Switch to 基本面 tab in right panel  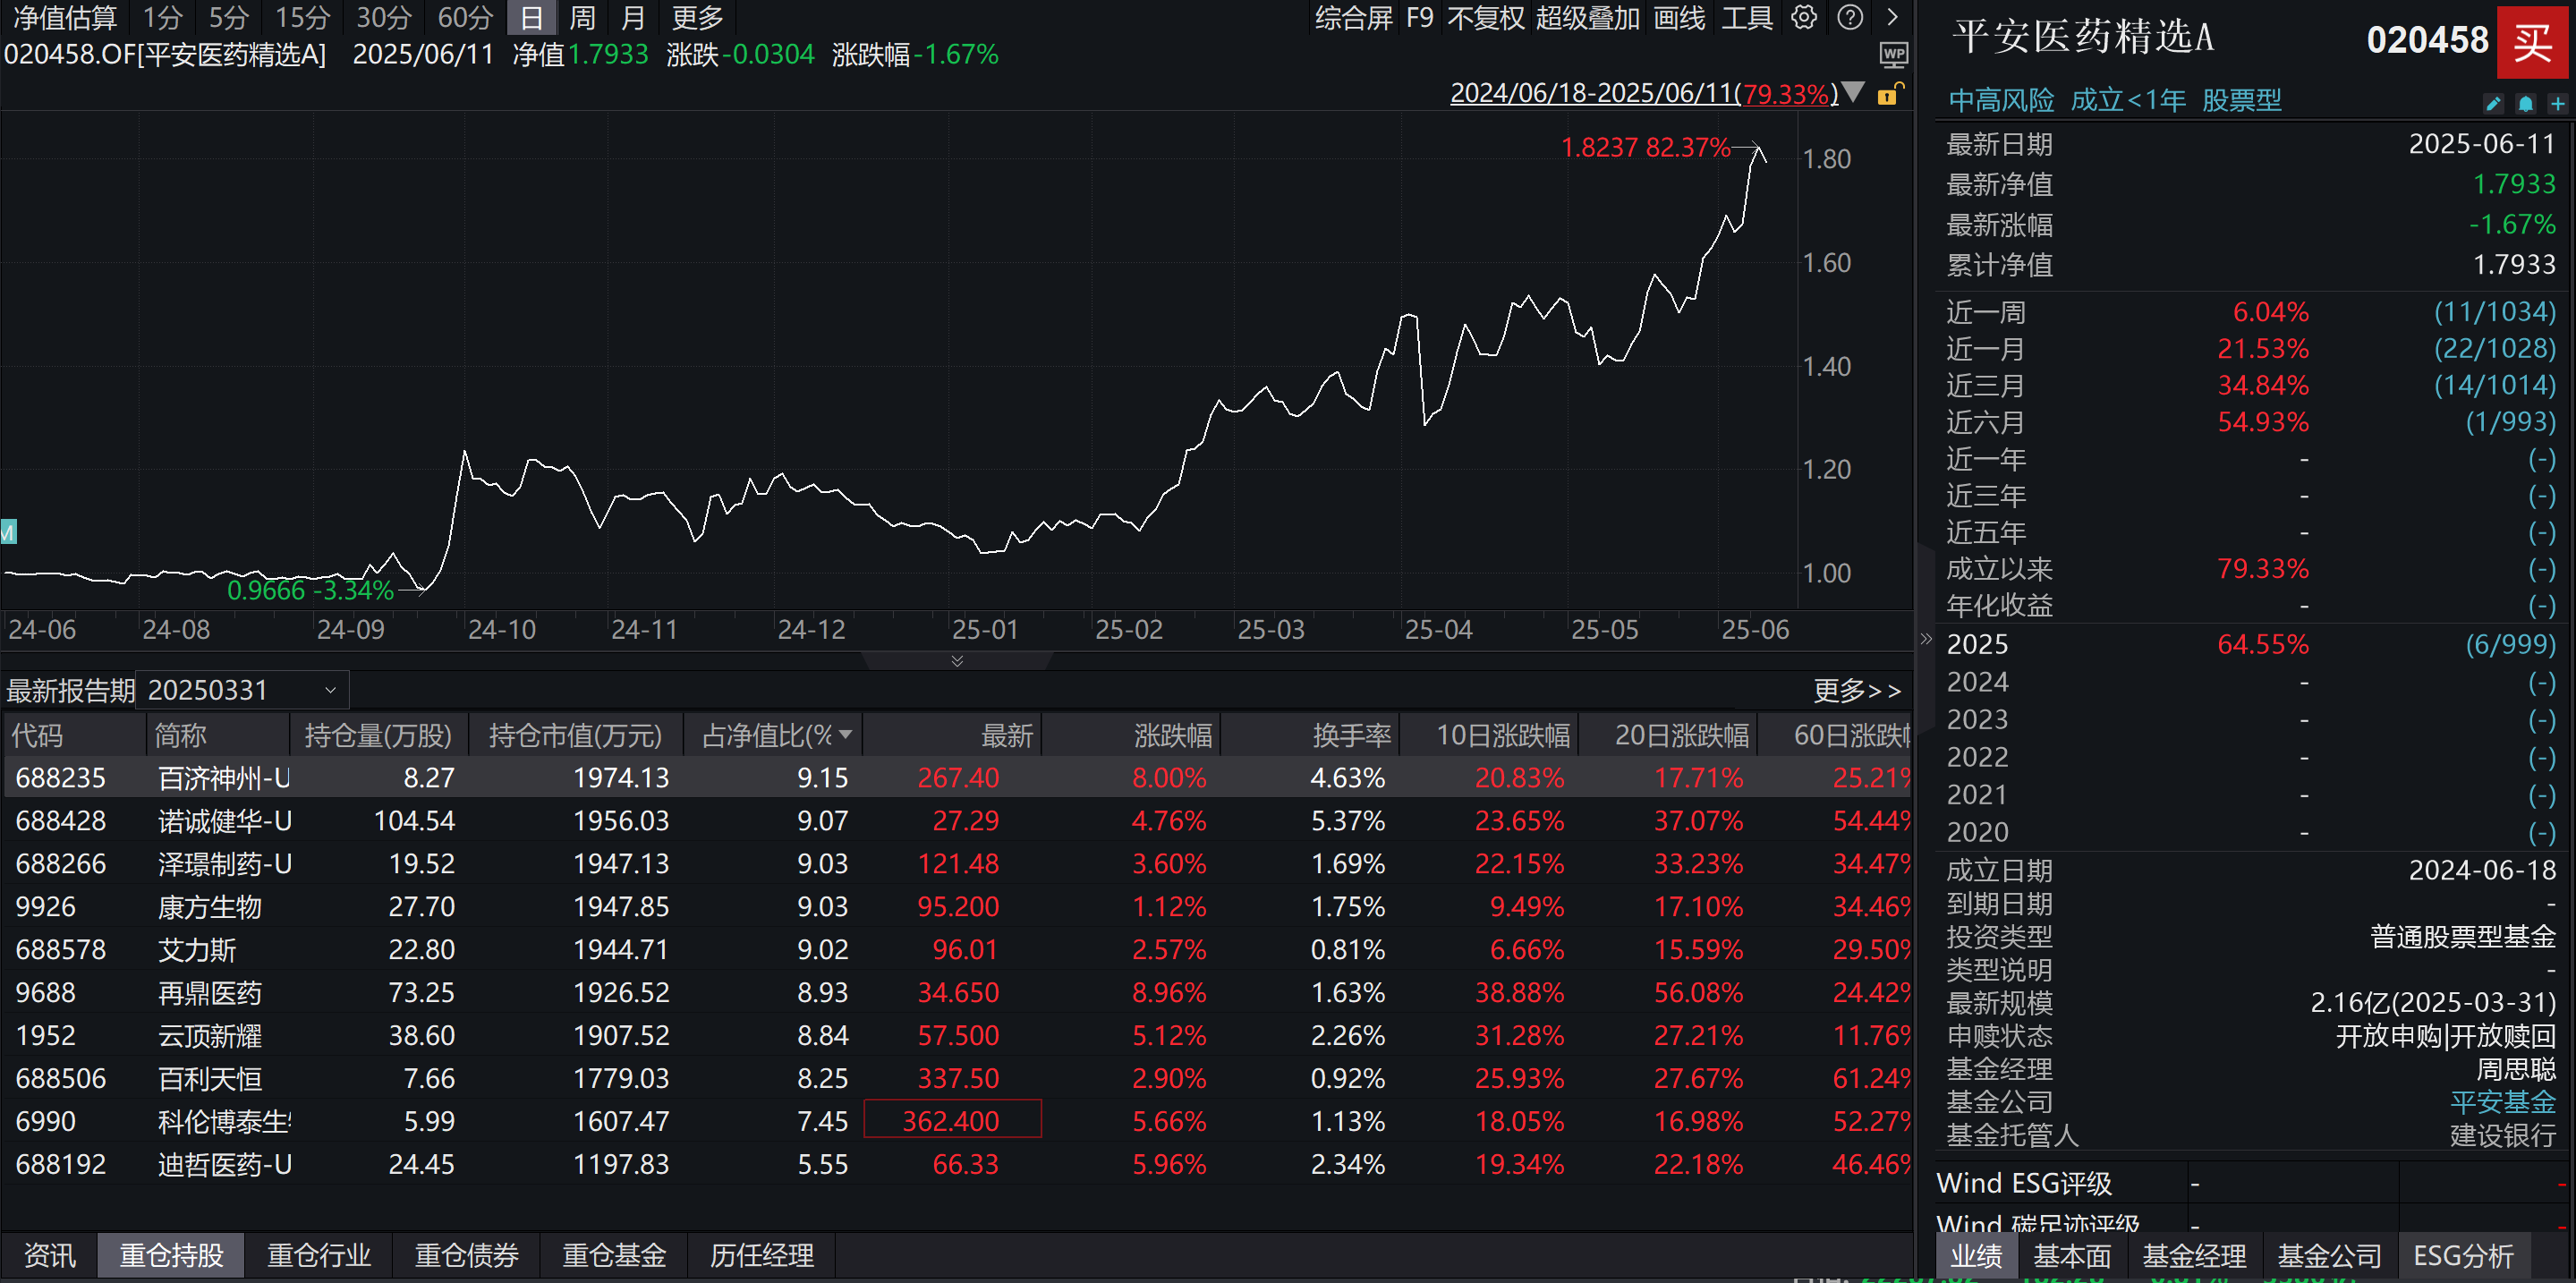pos(2072,1255)
